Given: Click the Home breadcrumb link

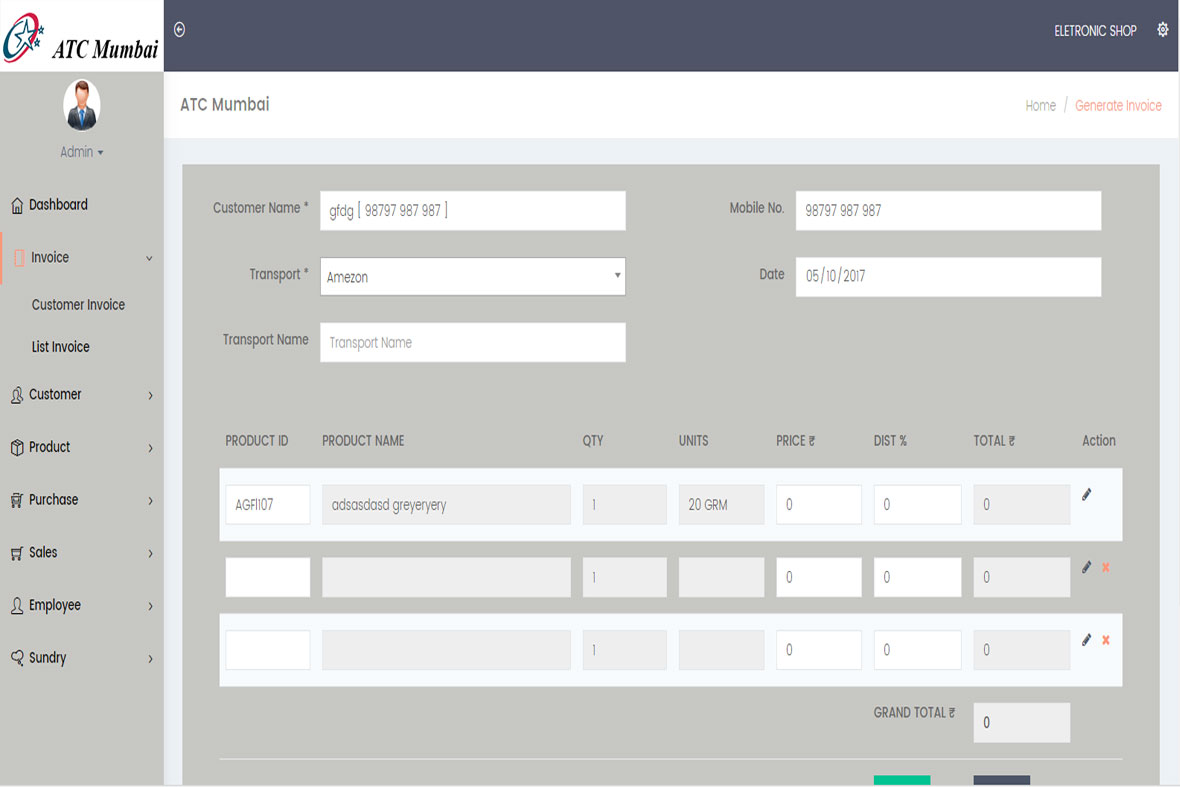Looking at the screenshot, I should coord(1040,105).
